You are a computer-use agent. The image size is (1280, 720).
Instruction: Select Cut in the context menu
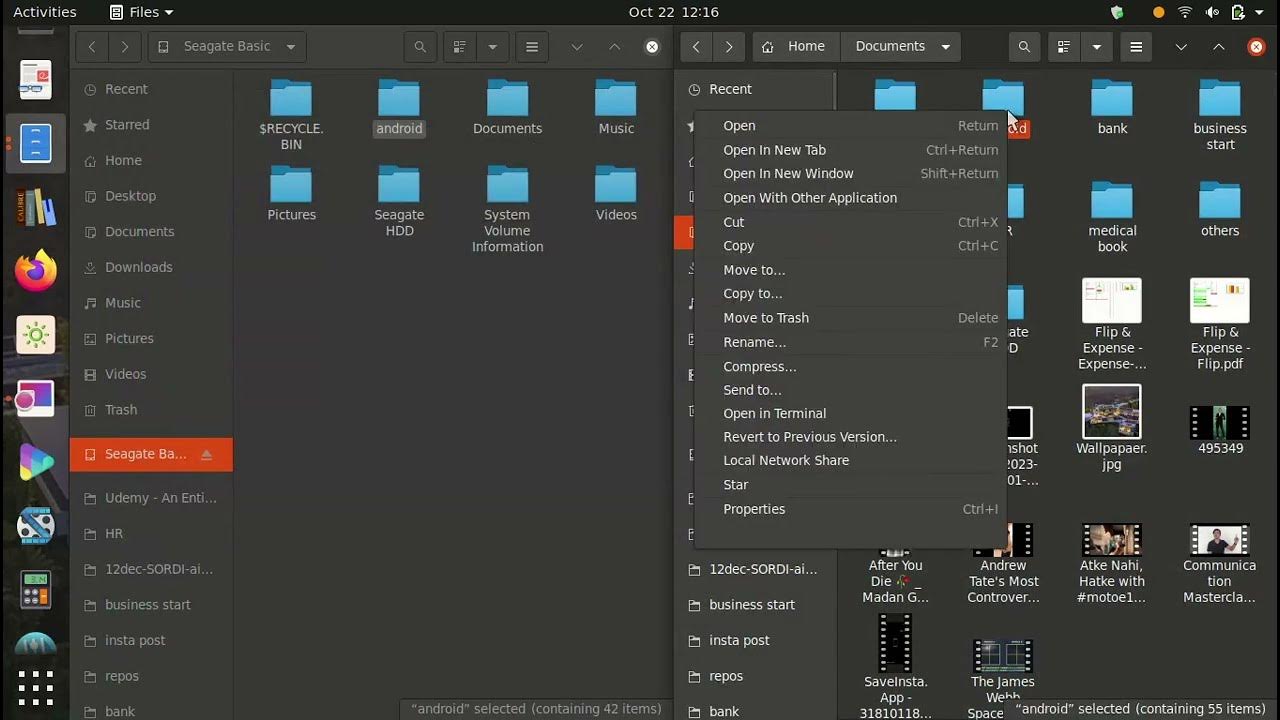coord(850,222)
